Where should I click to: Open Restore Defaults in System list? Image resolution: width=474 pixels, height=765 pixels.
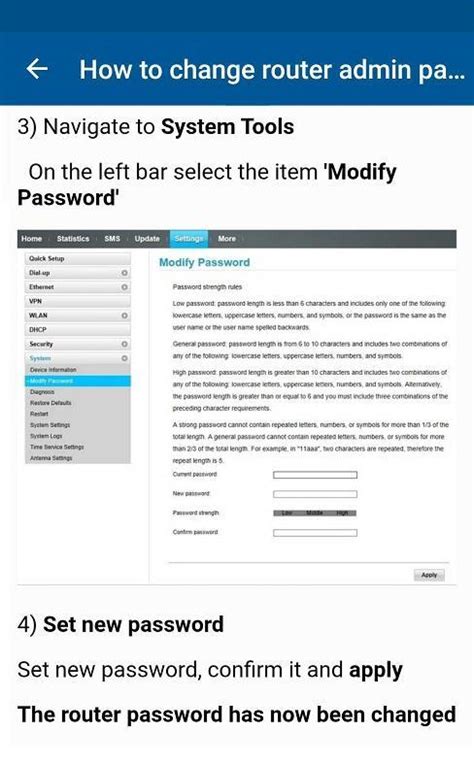[51, 403]
